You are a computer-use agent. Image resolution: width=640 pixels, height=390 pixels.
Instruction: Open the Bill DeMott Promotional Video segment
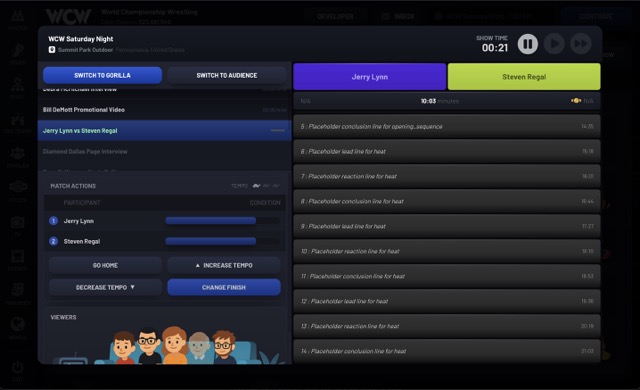coord(164,110)
